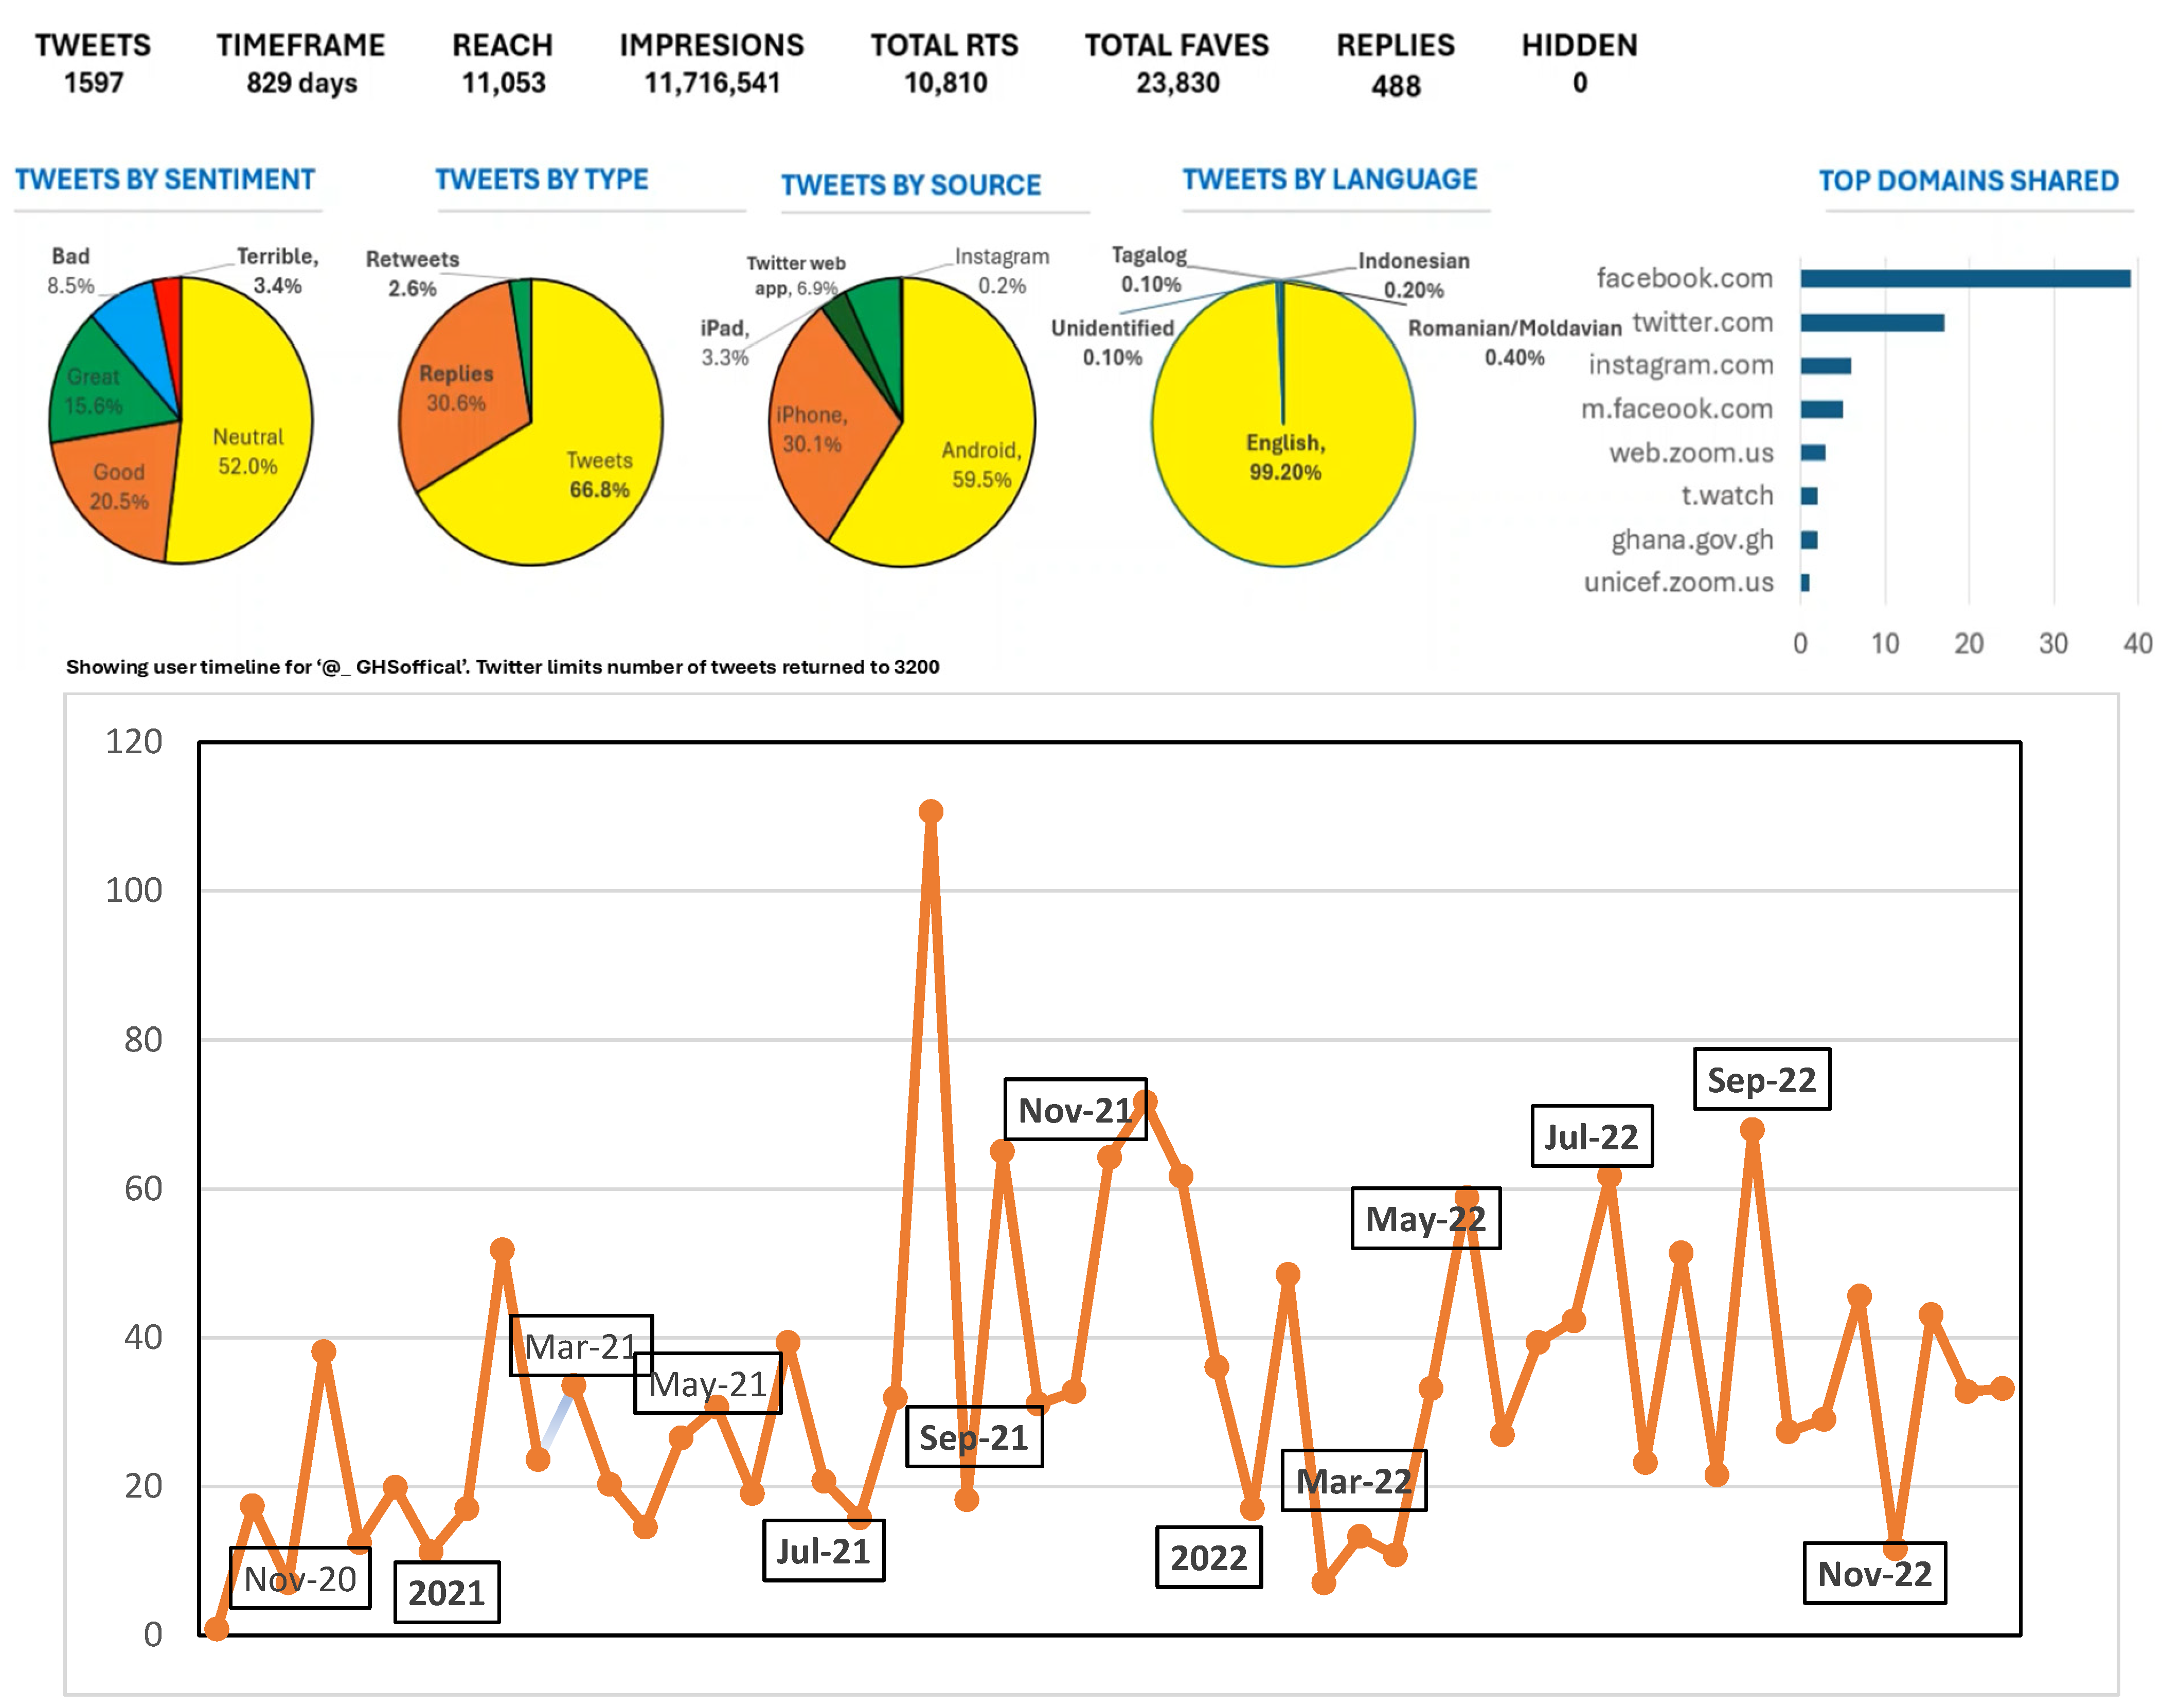Screen dimensions: 2162x1708
Task: Select the TOTAL FAVES 23,830 statistic
Action: pyautogui.click(x=1176, y=63)
